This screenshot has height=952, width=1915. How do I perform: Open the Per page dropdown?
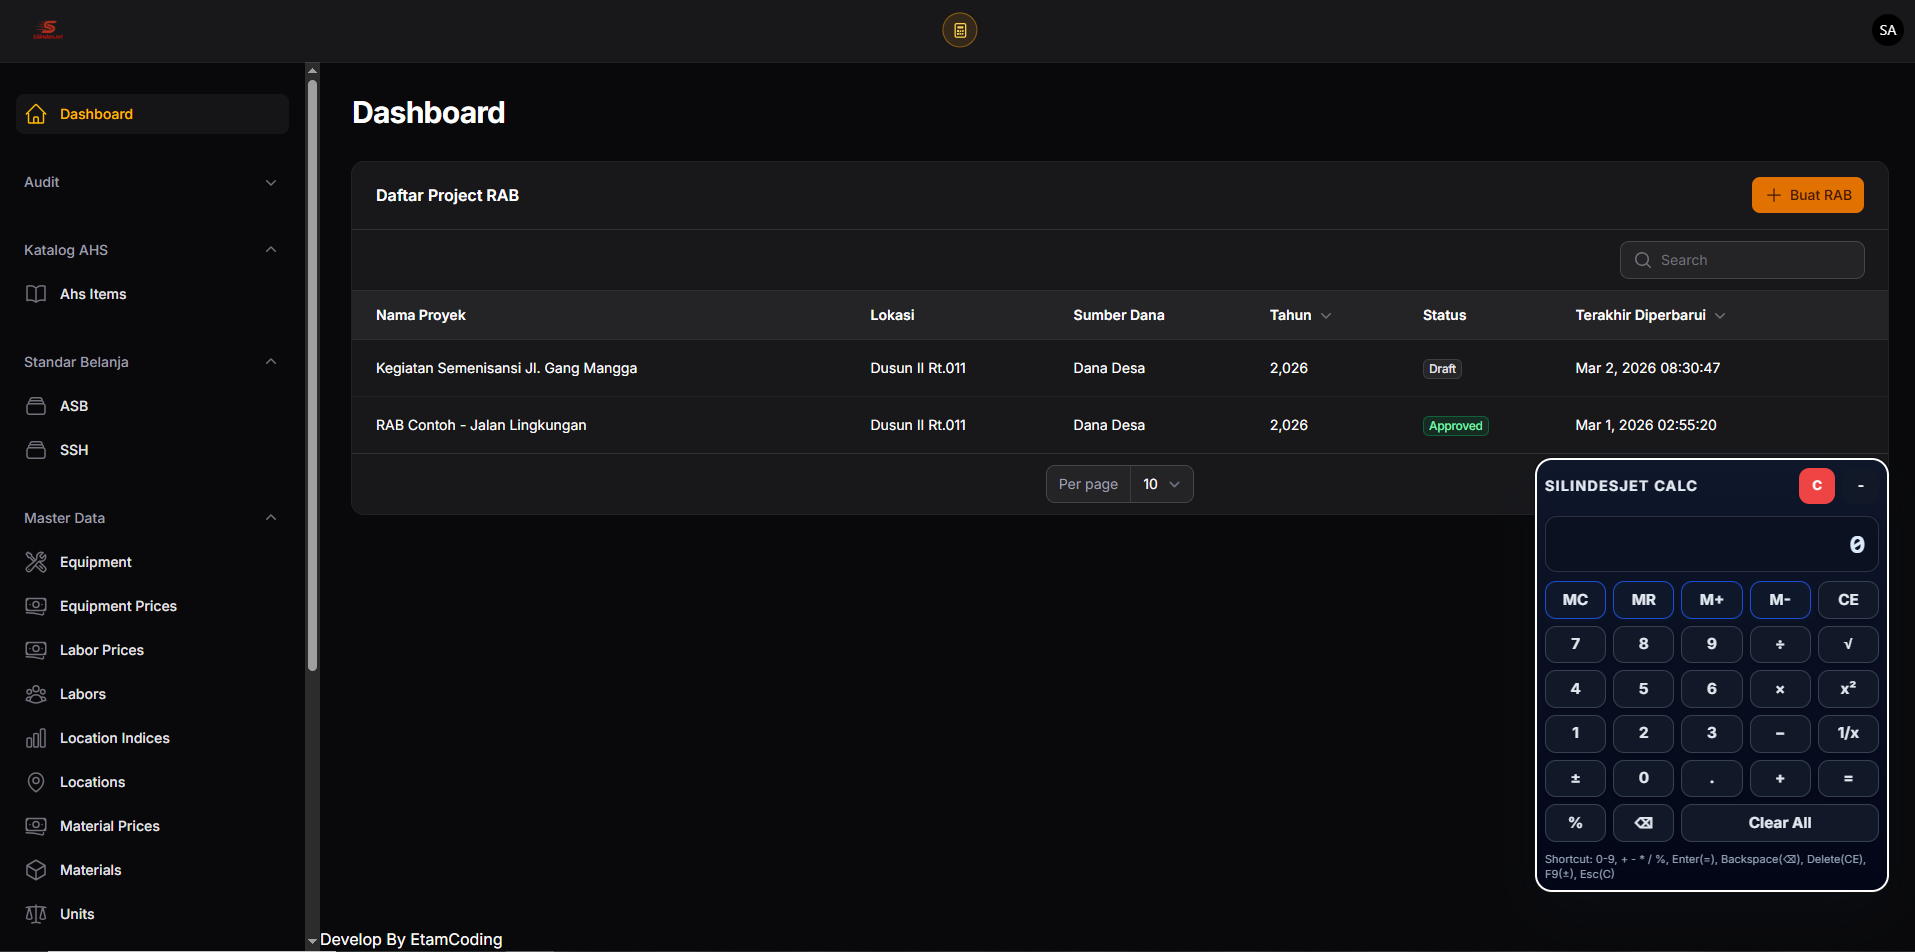pos(1161,484)
